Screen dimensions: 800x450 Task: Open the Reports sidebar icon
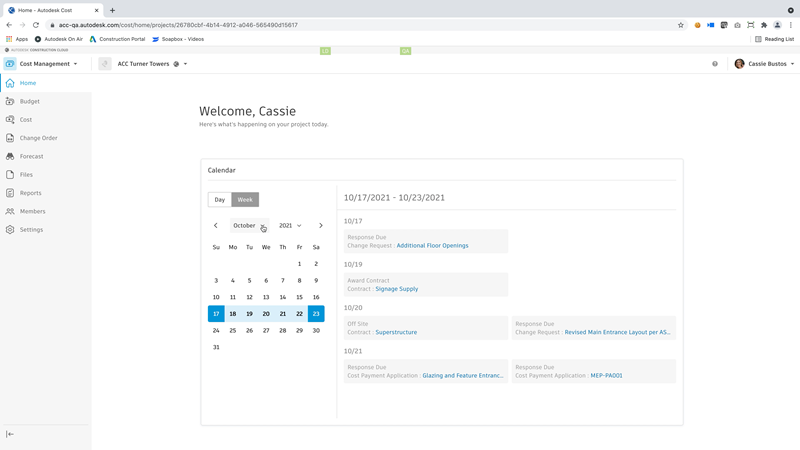tap(10, 193)
